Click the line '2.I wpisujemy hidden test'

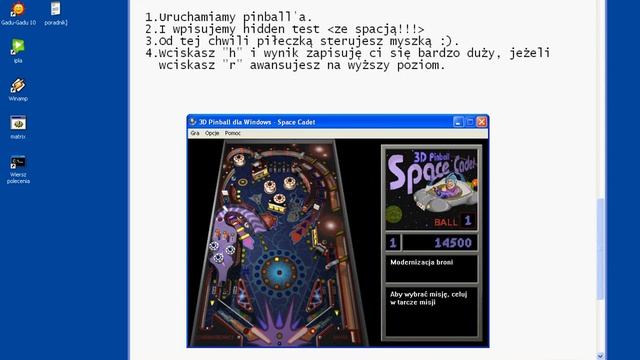284,29
